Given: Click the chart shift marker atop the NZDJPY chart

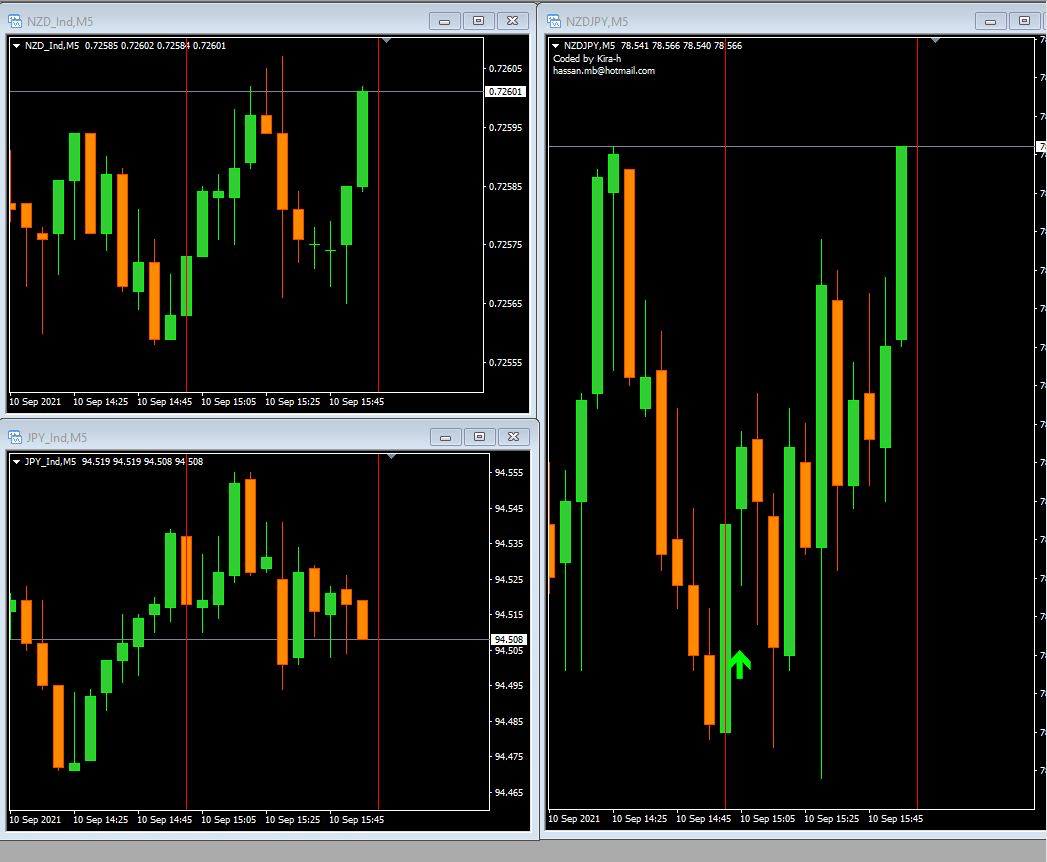Looking at the screenshot, I should coord(935,41).
